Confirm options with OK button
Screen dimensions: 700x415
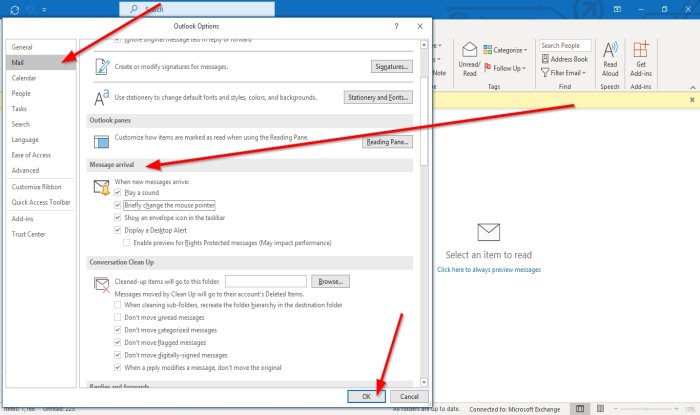[x=366, y=396]
